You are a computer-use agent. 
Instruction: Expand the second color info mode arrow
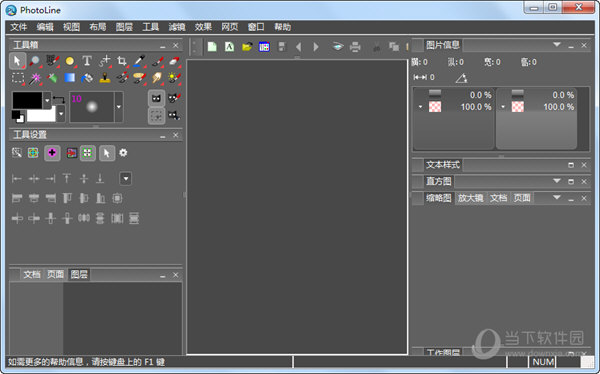503,107
